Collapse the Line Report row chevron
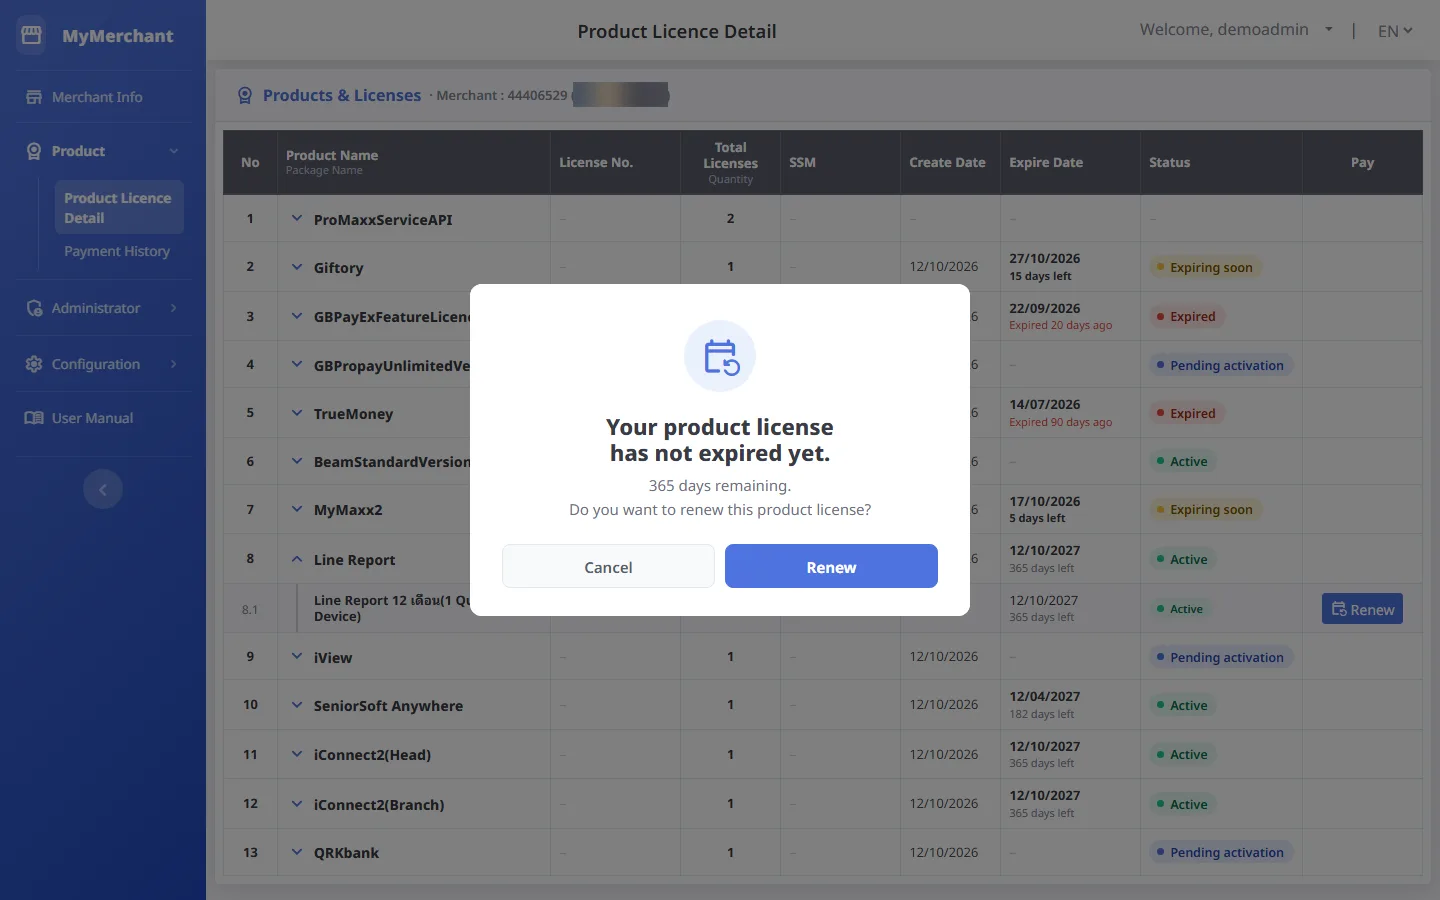The width and height of the screenshot is (1440, 900). point(297,559)
